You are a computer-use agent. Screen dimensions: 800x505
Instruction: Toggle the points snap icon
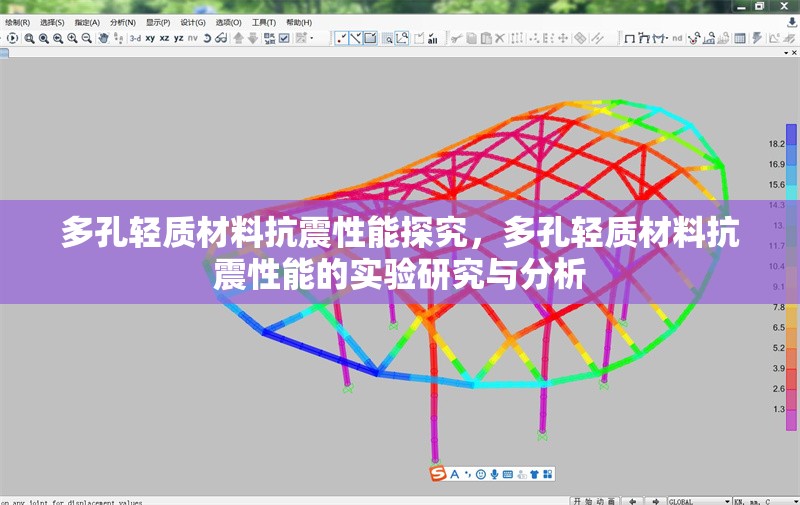tap(341, 38)
